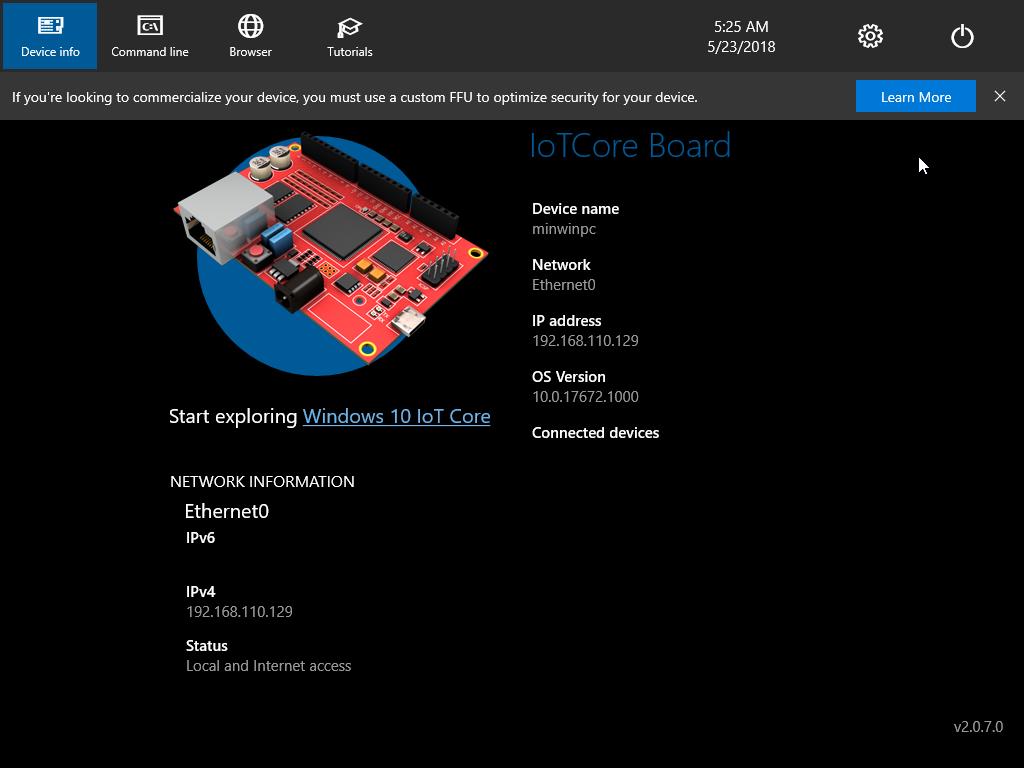Viewport: 1024px width, 768px height.
Task: Select the device name minwinpc
Action: [x=564, y=229]
